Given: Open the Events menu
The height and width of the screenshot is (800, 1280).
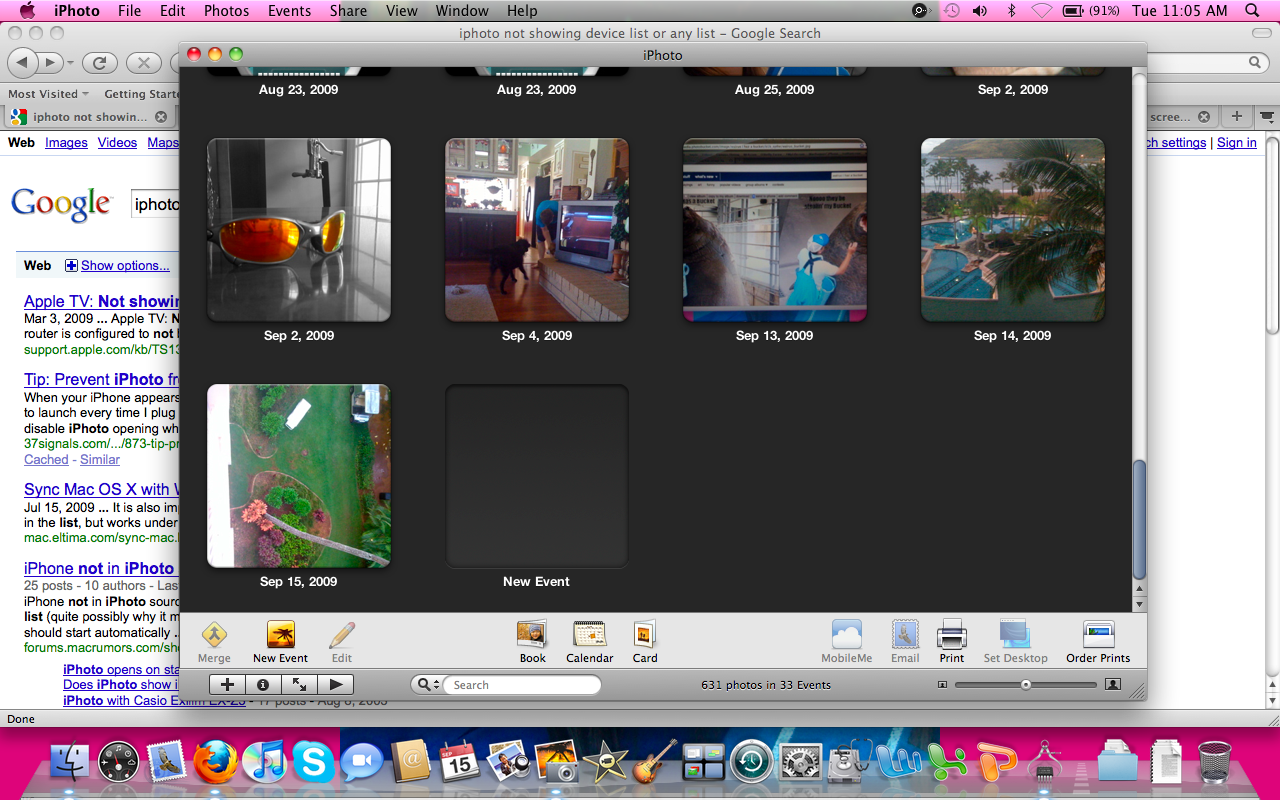Looking at the screenshot, I should tap(289, 11).
